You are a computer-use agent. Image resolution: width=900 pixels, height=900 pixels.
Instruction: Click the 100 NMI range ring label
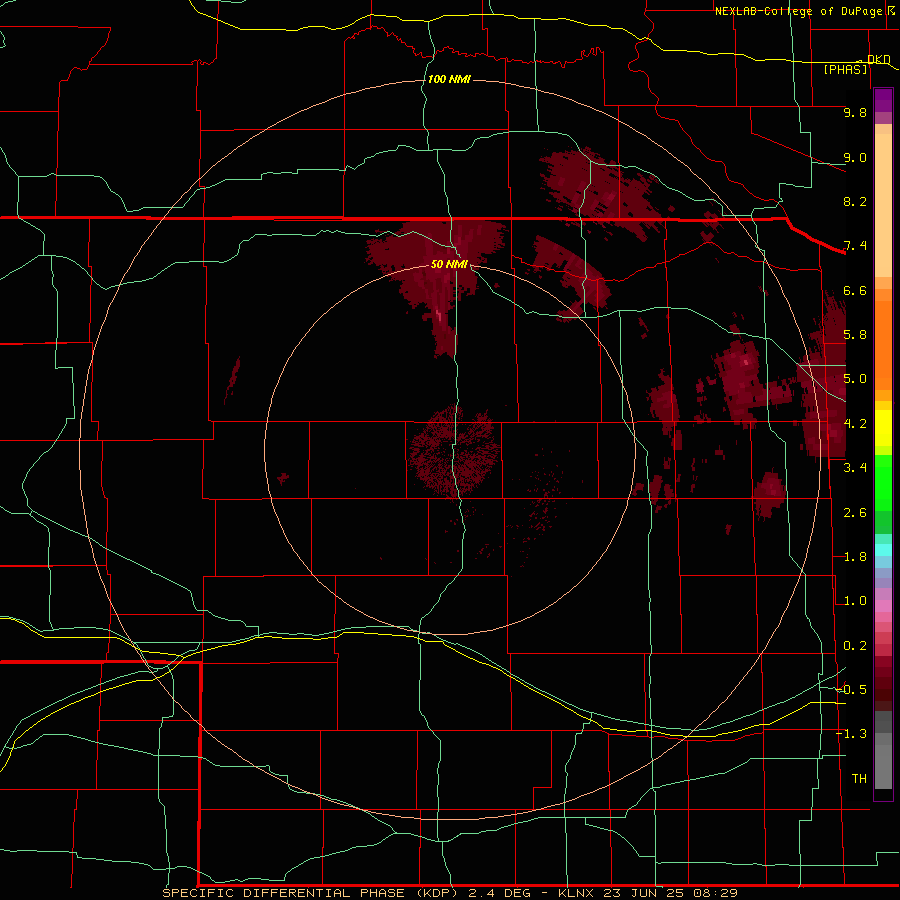[449, 79]
